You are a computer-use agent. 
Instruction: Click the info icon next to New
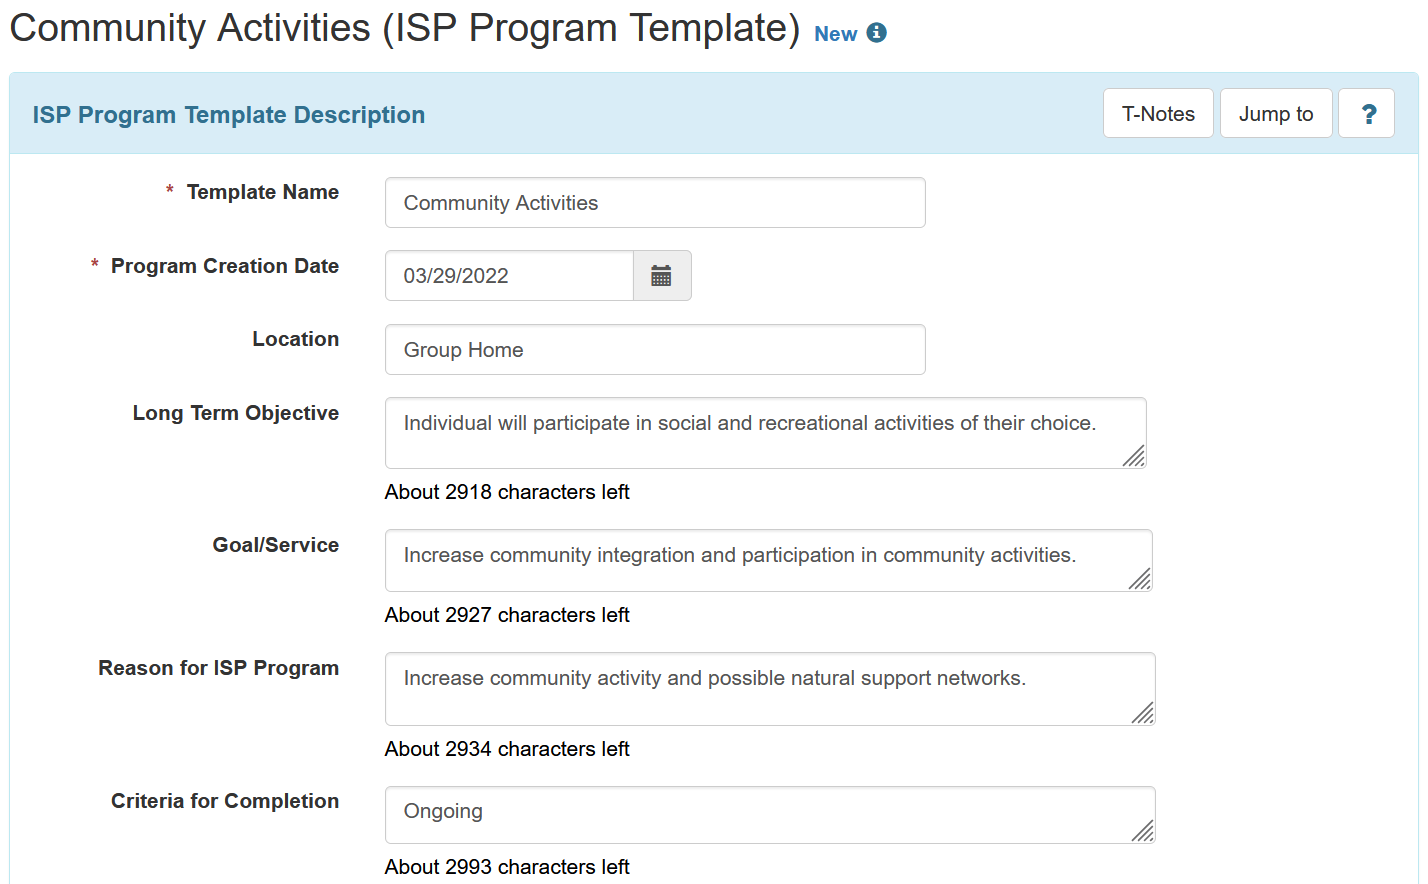(877, 33)
